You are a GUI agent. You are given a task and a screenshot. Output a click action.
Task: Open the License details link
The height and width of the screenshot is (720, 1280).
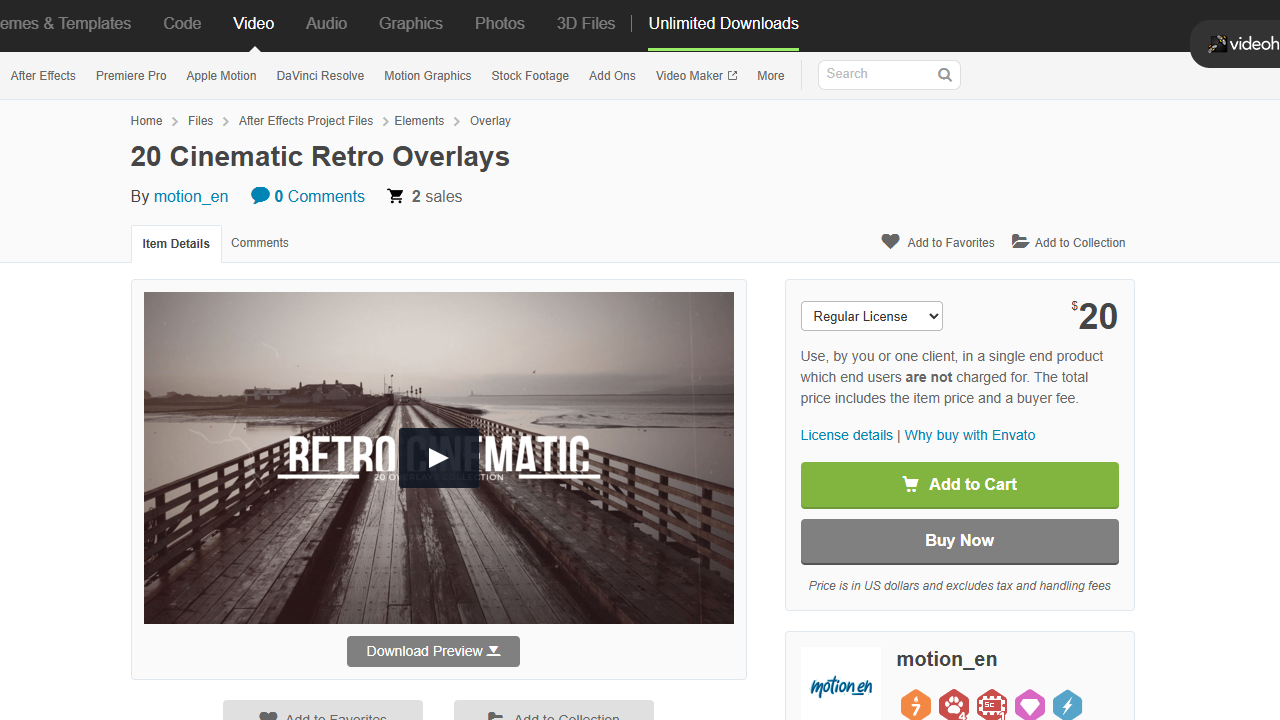pyautogui.click(x=846, y=435)
